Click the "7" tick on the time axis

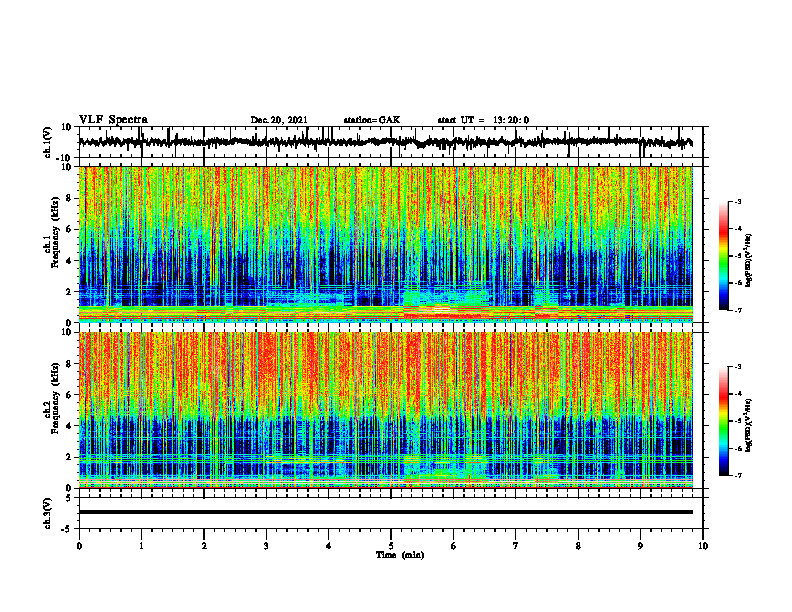(x=516, y=546)
